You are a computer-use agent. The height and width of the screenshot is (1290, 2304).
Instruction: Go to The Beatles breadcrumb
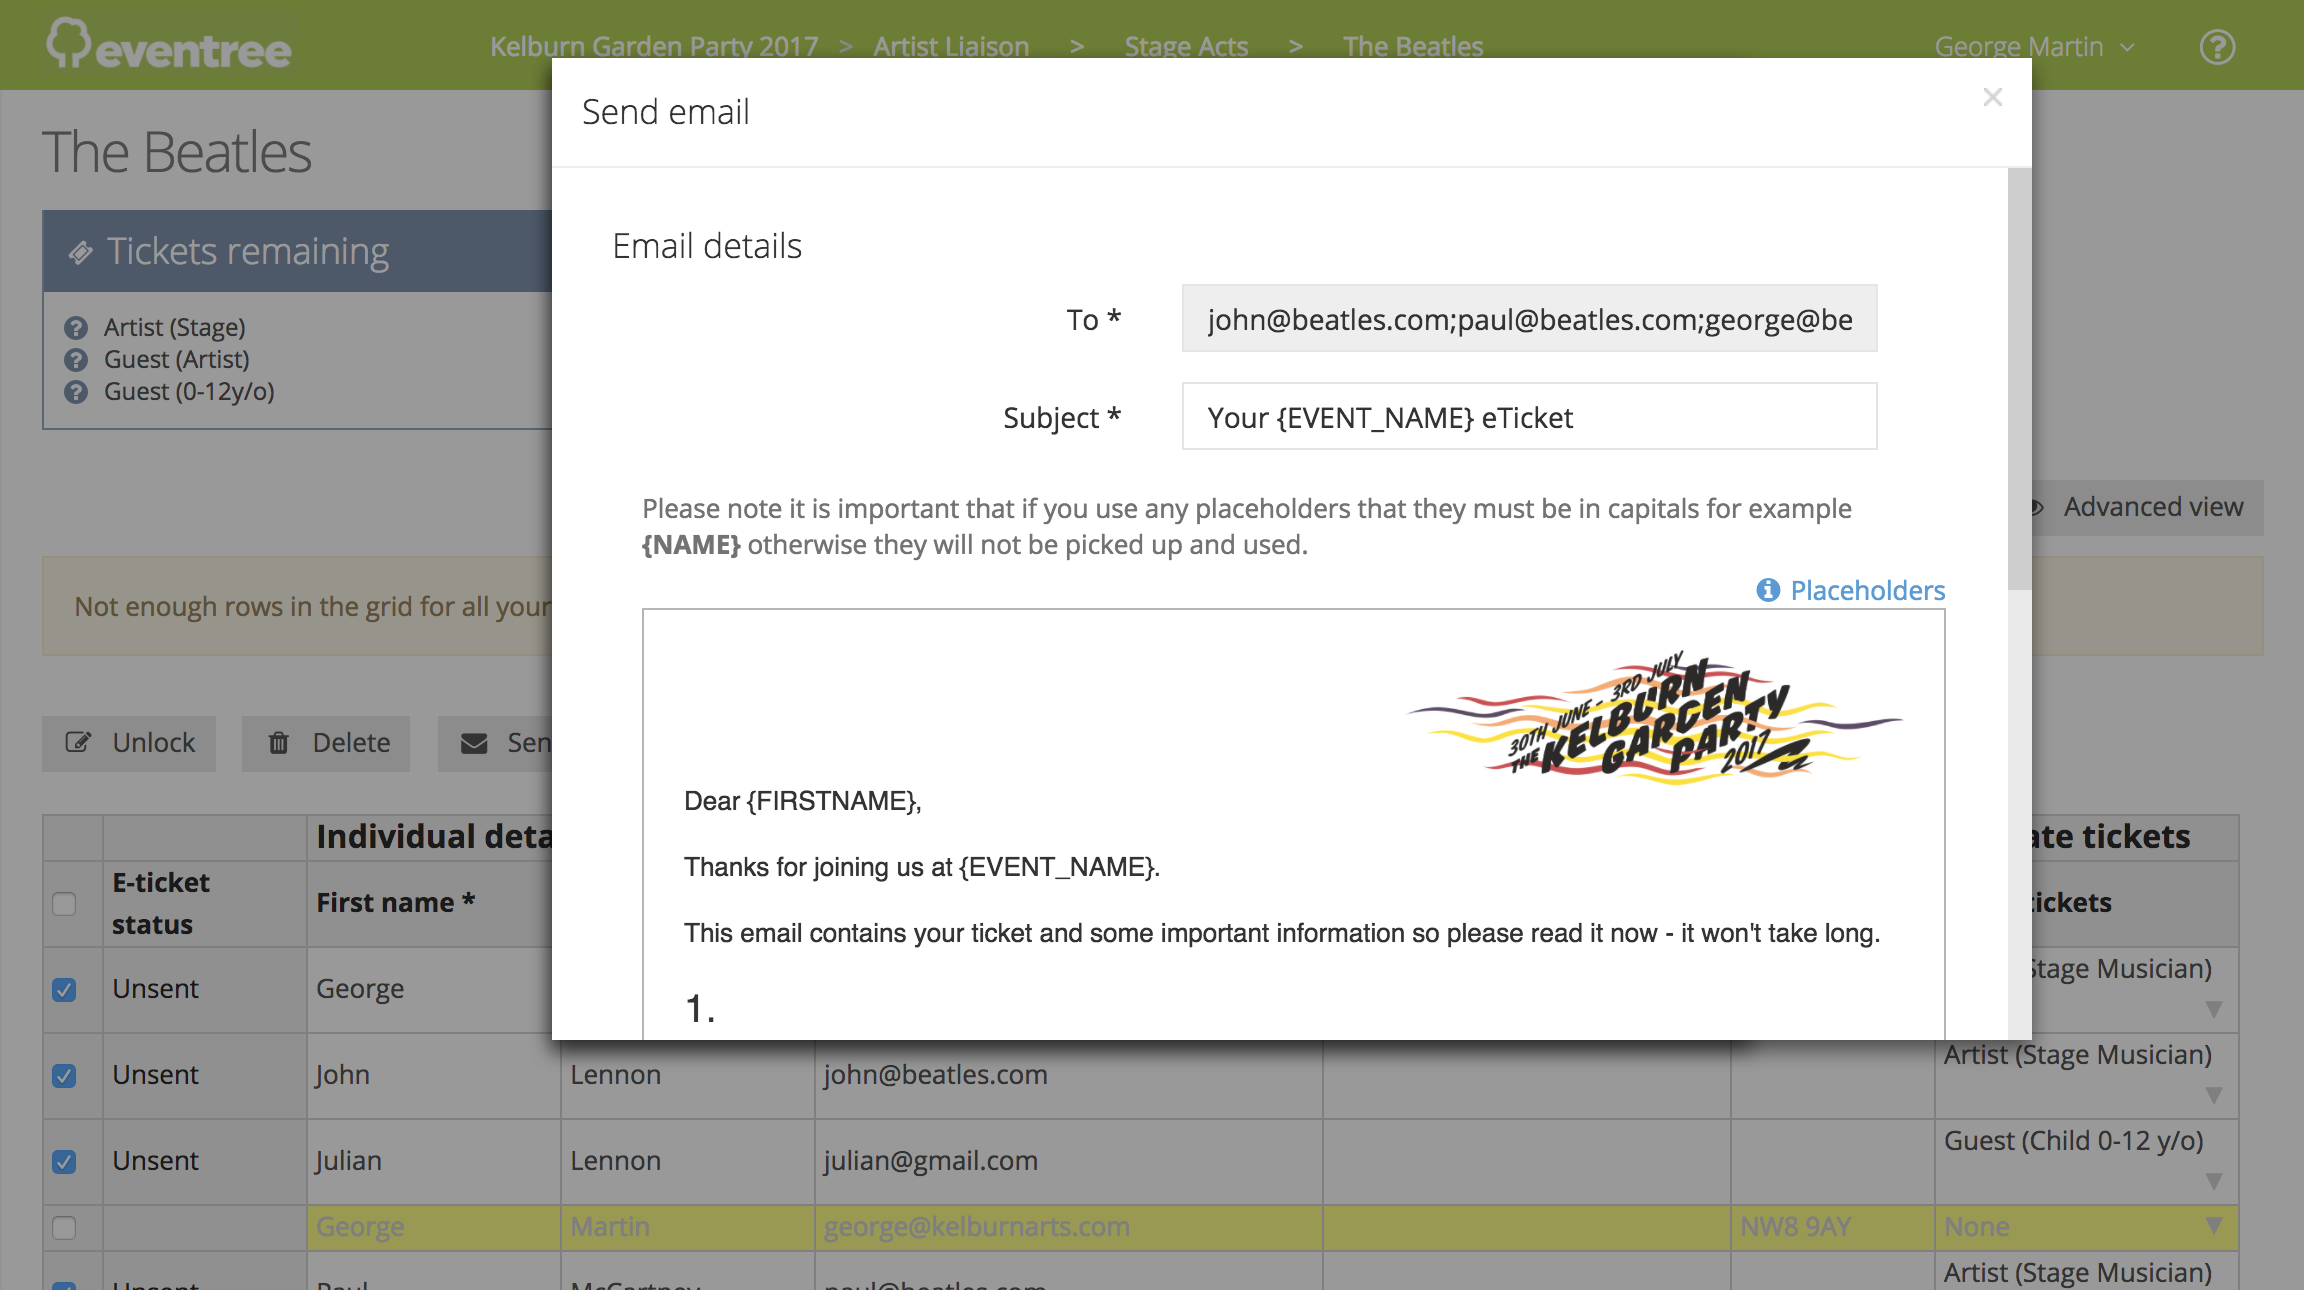[1413, 47]
